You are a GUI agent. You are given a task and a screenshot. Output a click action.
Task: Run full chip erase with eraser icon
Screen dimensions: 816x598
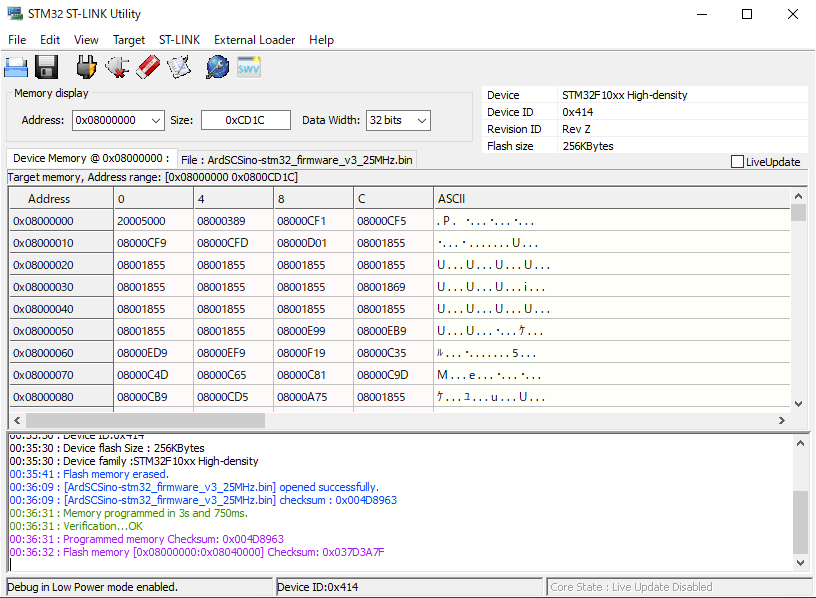pyautogui.click(x=148, y=68)
